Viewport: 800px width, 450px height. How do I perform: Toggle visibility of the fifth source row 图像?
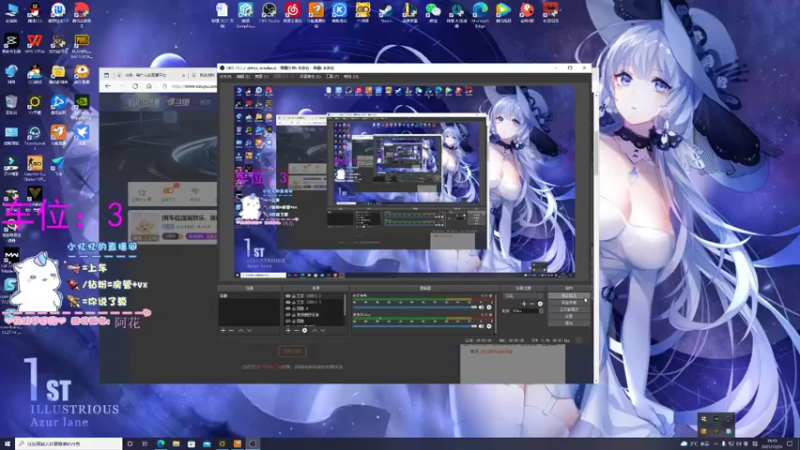tap(288, 321)
